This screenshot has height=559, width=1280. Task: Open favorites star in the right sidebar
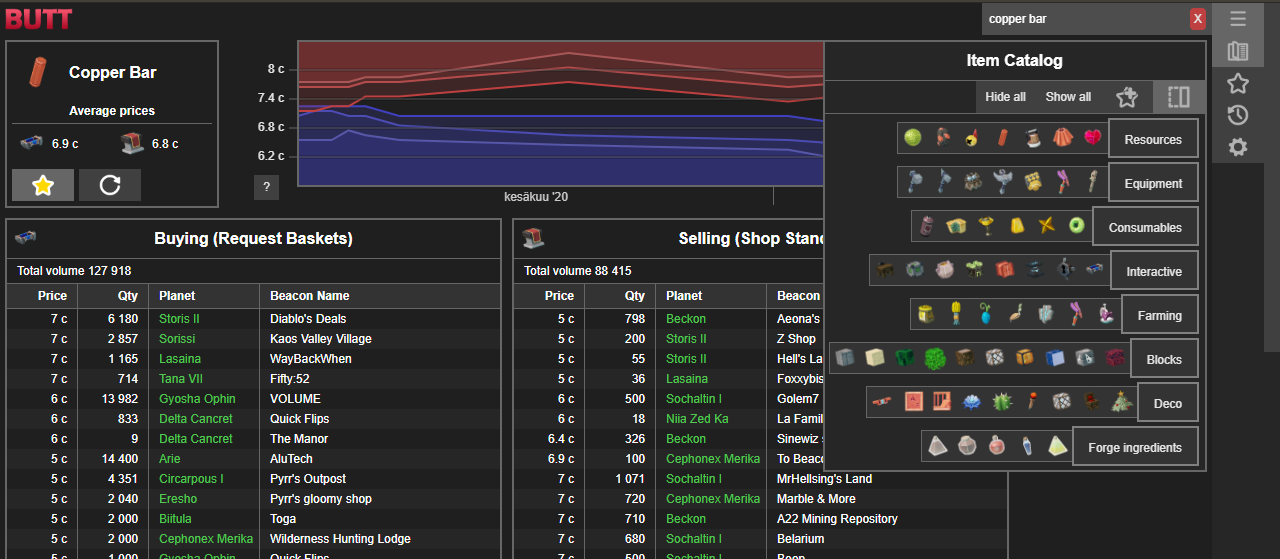[1238, 83]
